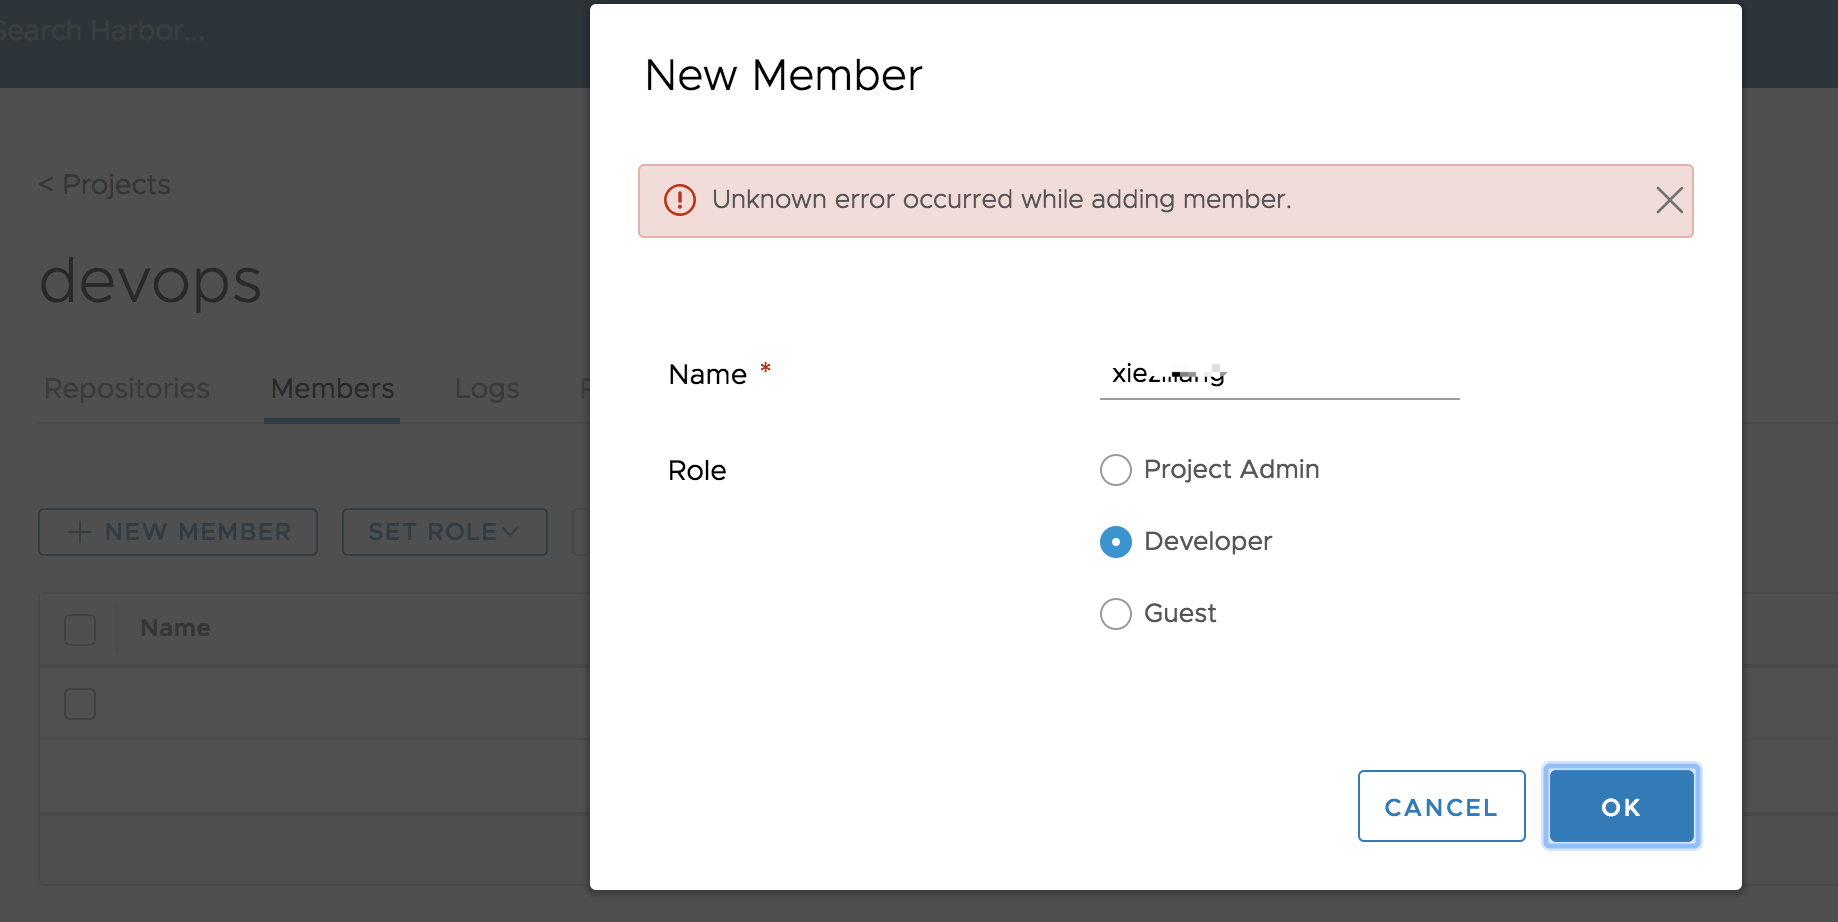Go back using the Projects link
This screenshot has width=1838, height=922.
(x=115, y=184)
